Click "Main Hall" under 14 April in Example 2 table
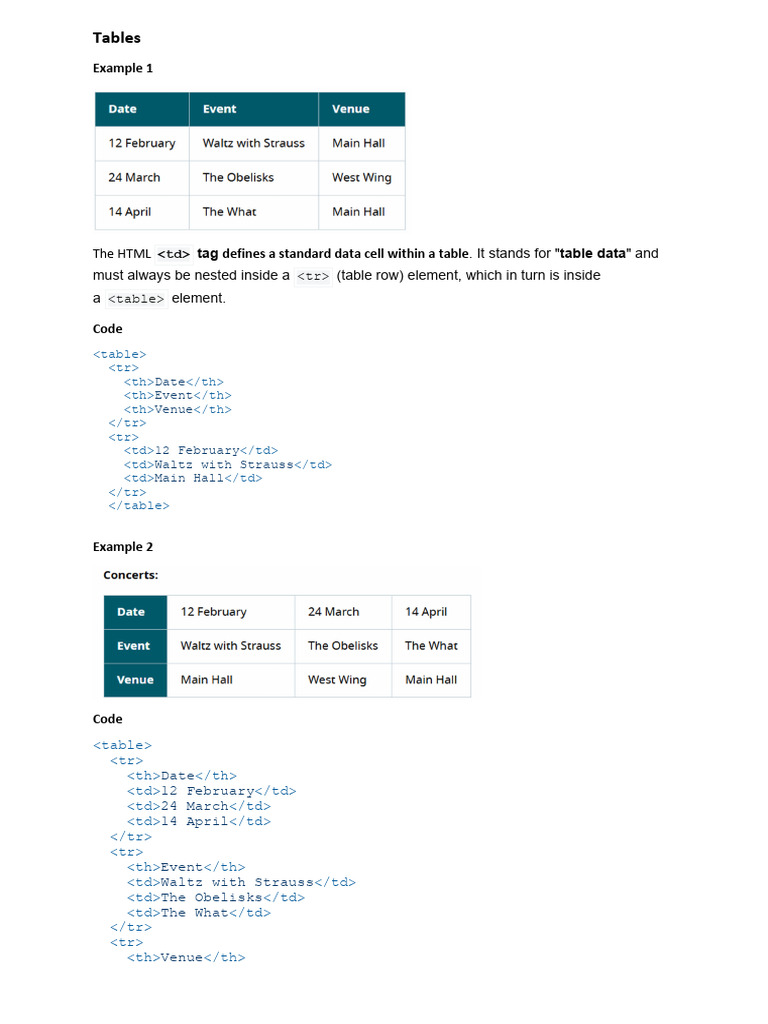Viewport: 768px width, 1024px height. [431, 680]
